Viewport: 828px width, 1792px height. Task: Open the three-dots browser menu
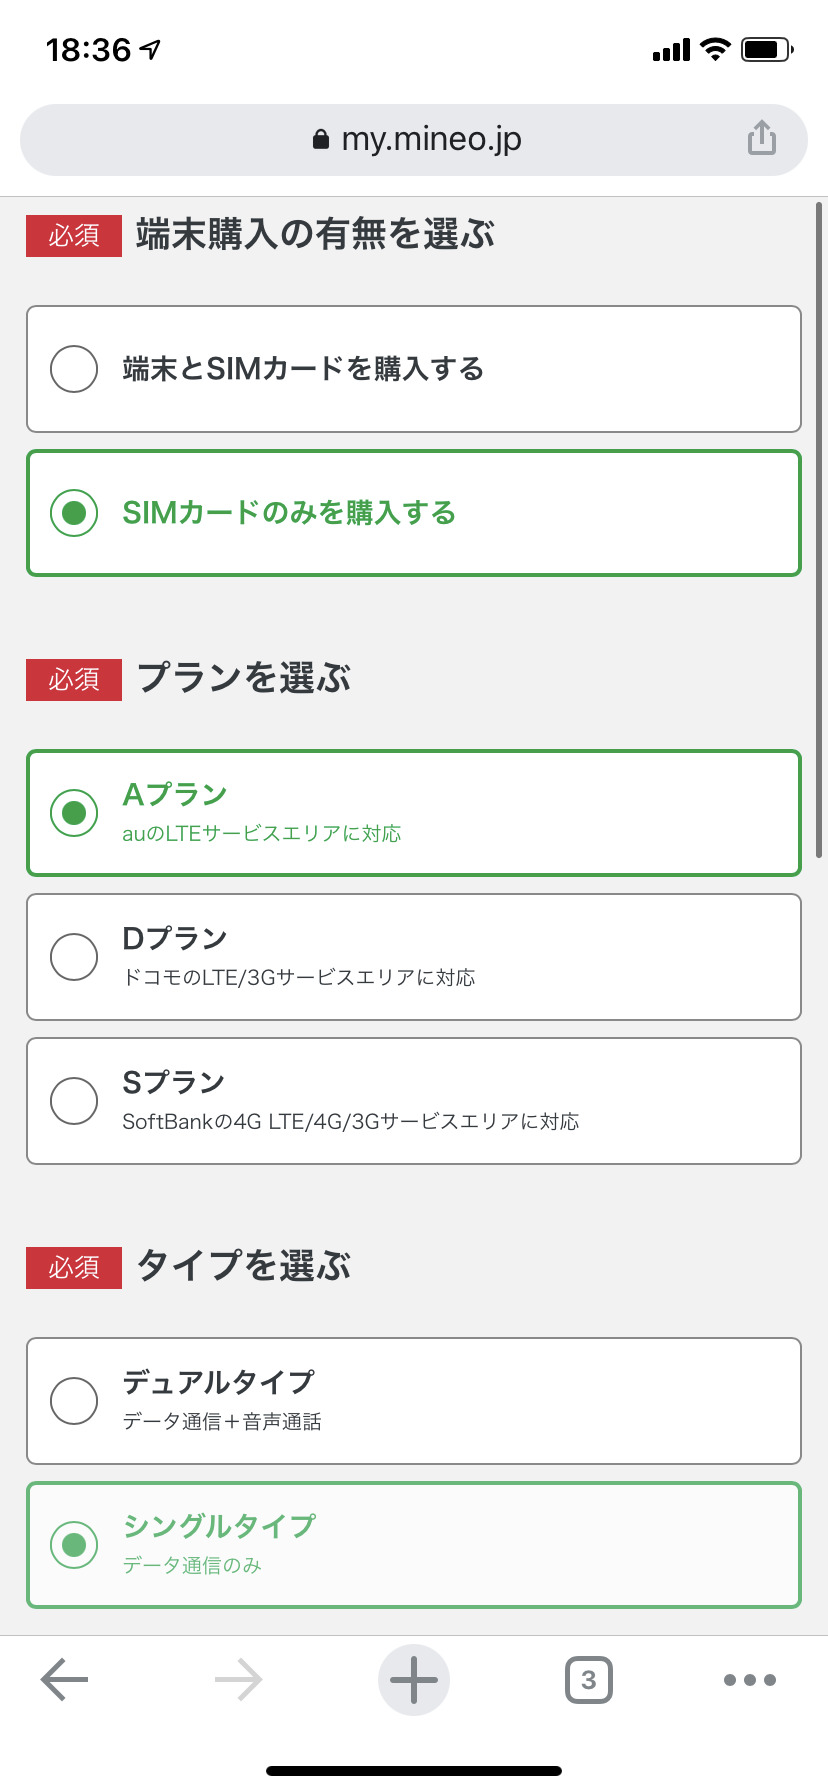[749, 1680]
